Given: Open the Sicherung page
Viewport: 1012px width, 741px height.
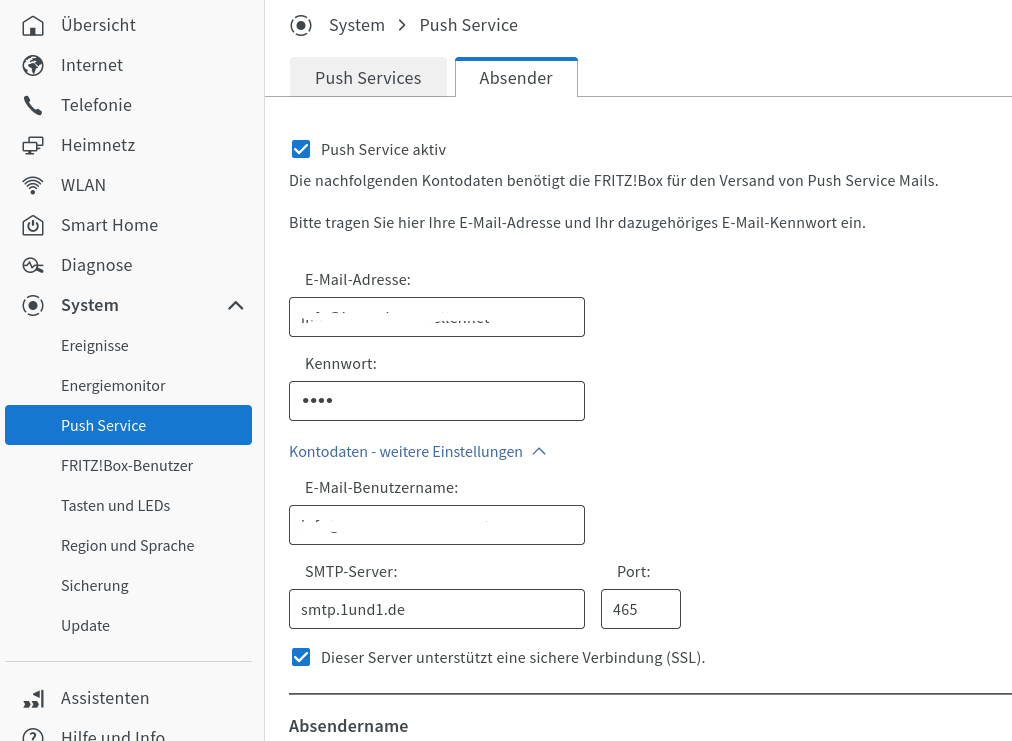Looking at the screenshot, I should 95,586.
